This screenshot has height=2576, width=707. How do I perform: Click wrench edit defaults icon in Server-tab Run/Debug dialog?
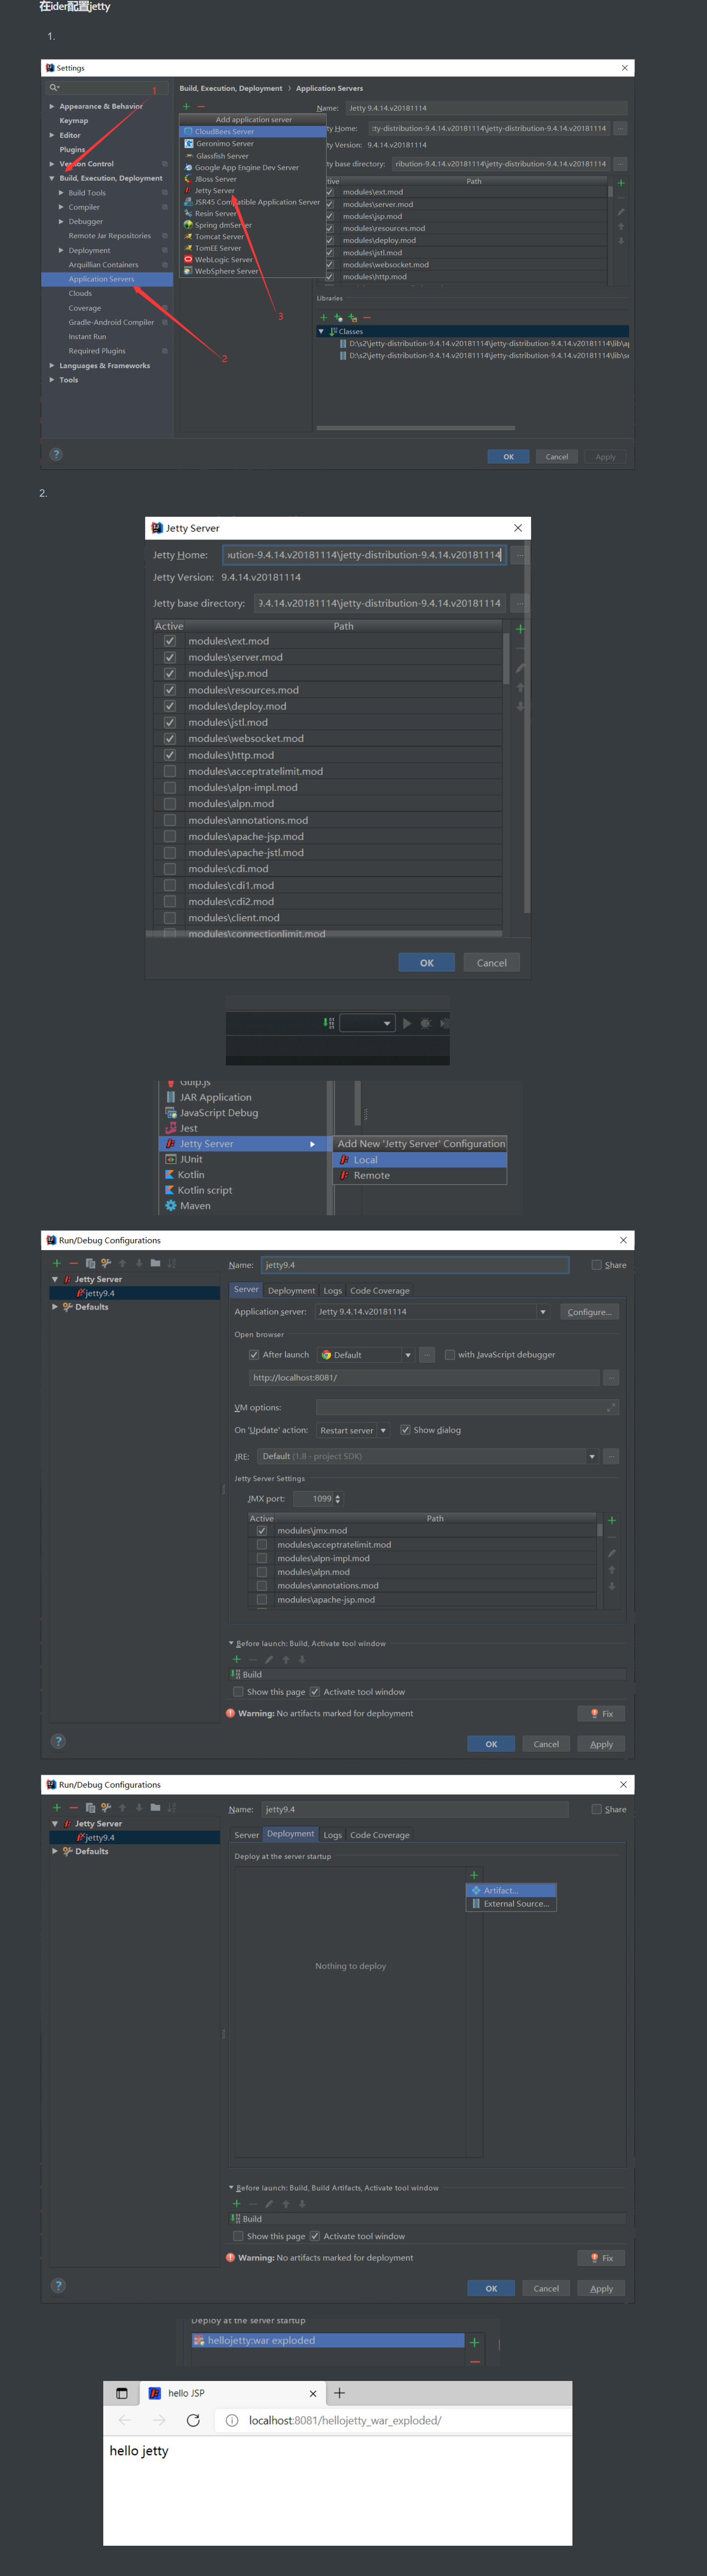tap(106, 1263)
